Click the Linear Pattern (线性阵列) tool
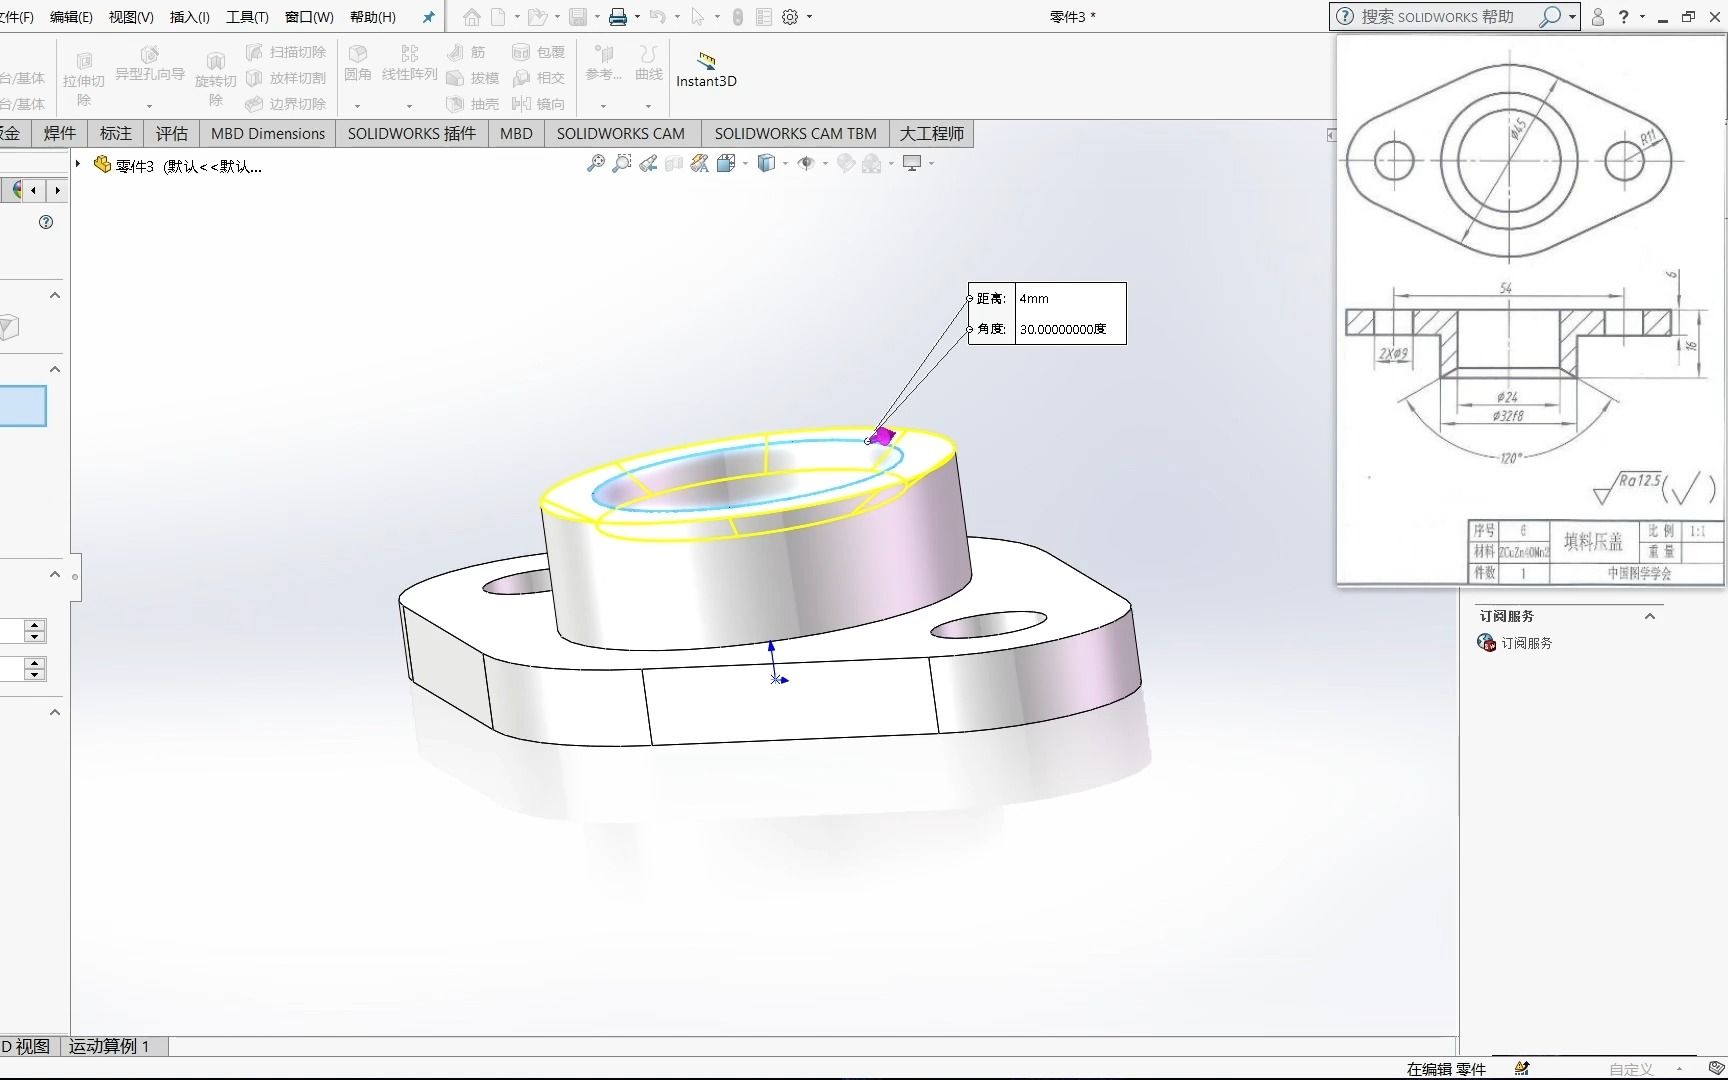The image size is (1728, 1080). click(x=410, y=63)
